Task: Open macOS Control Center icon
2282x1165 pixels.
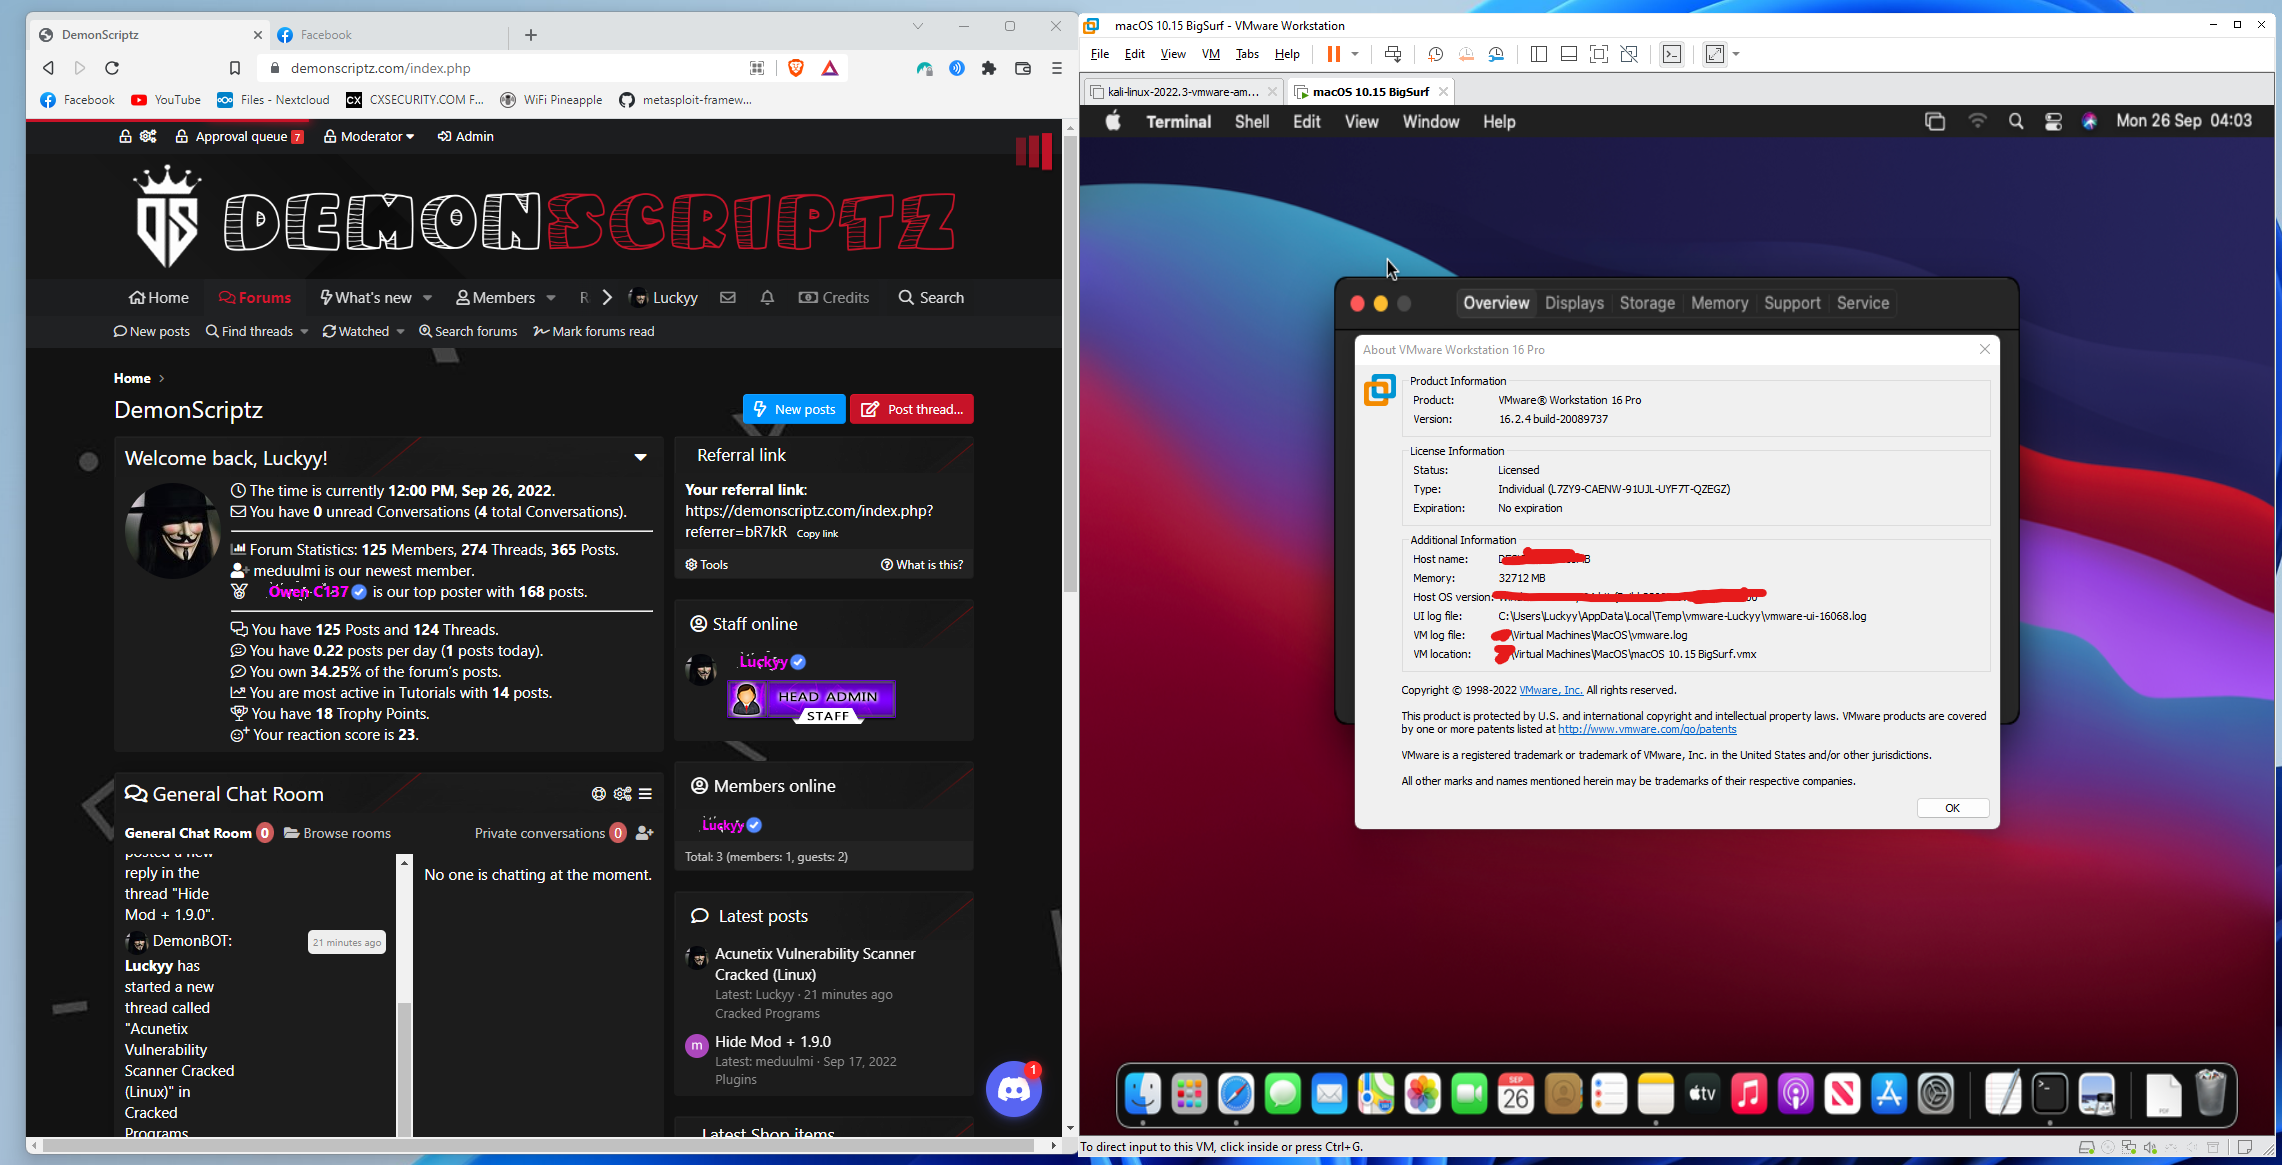Action: 2053,121
